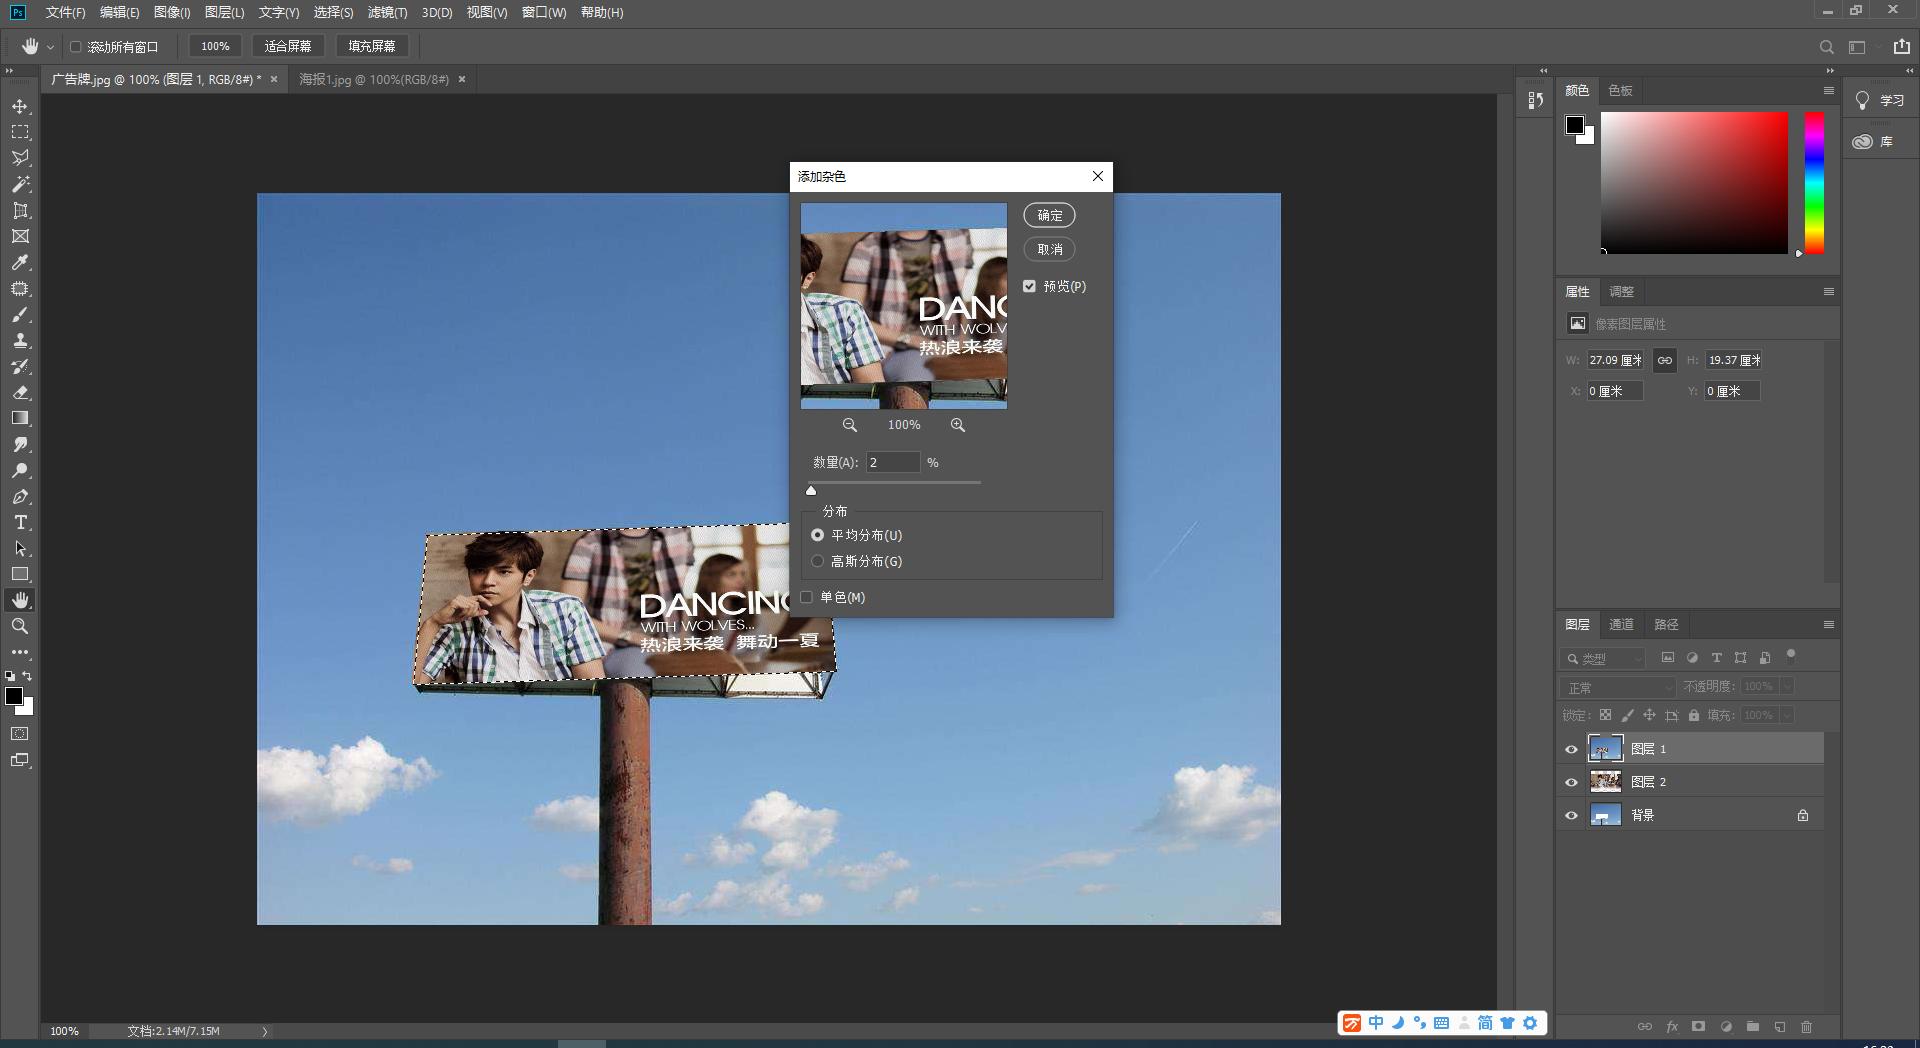Click the Add layer mask icon
This screenshot has width=1920, height=1048.
click(1697, 1026)
